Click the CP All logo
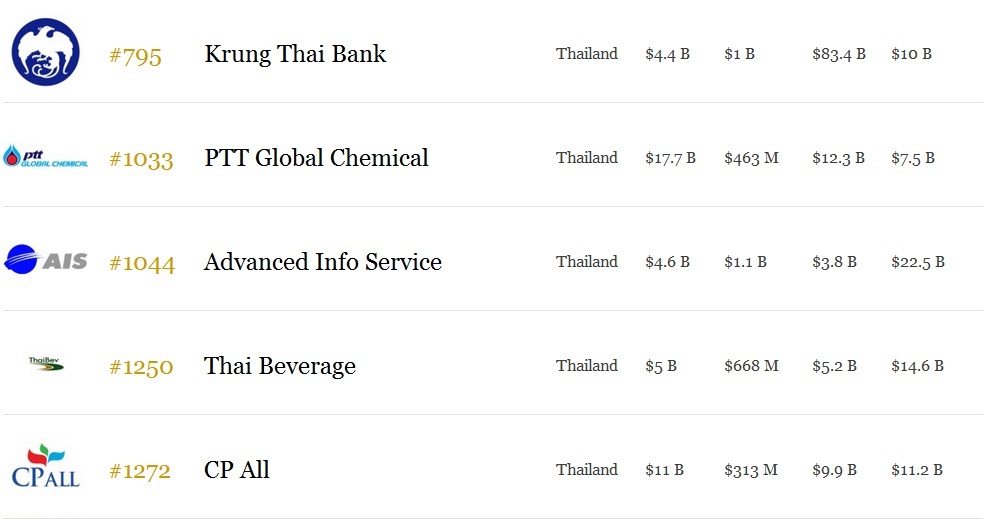 coord(45,466)
